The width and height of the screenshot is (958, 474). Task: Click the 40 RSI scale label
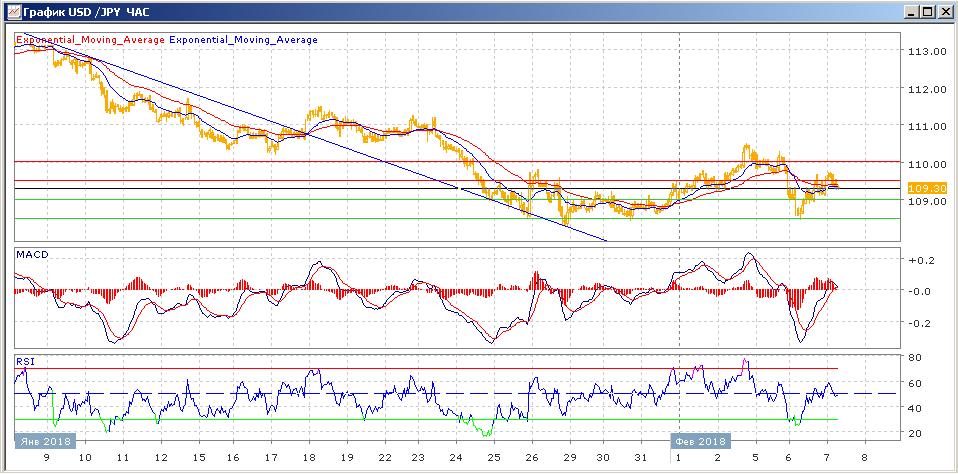(x=915, y=408)
